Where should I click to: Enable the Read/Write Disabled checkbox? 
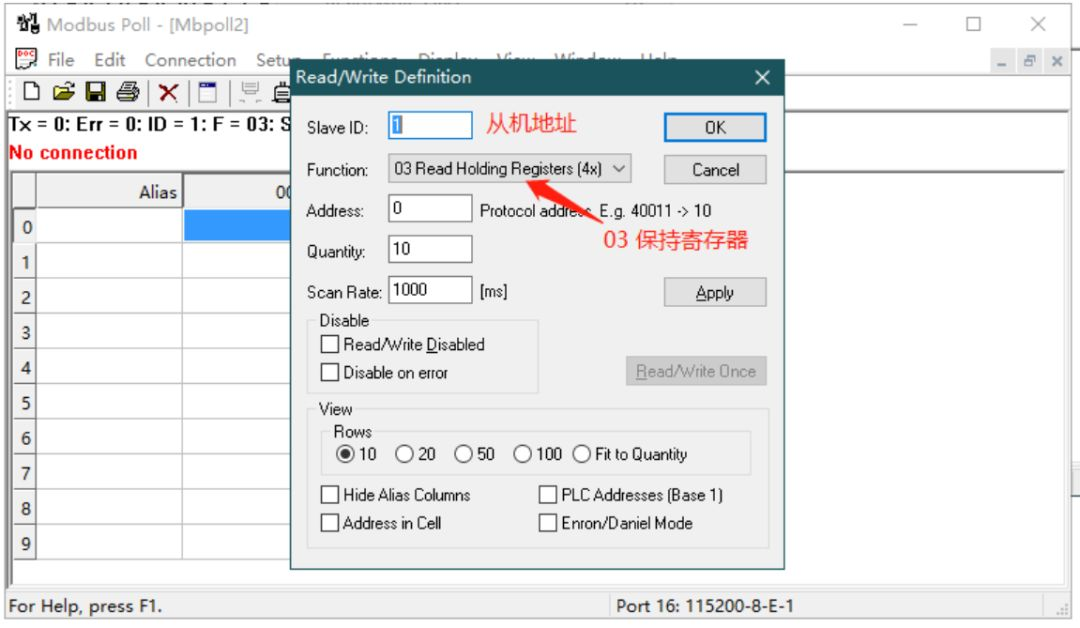[330, 344]
